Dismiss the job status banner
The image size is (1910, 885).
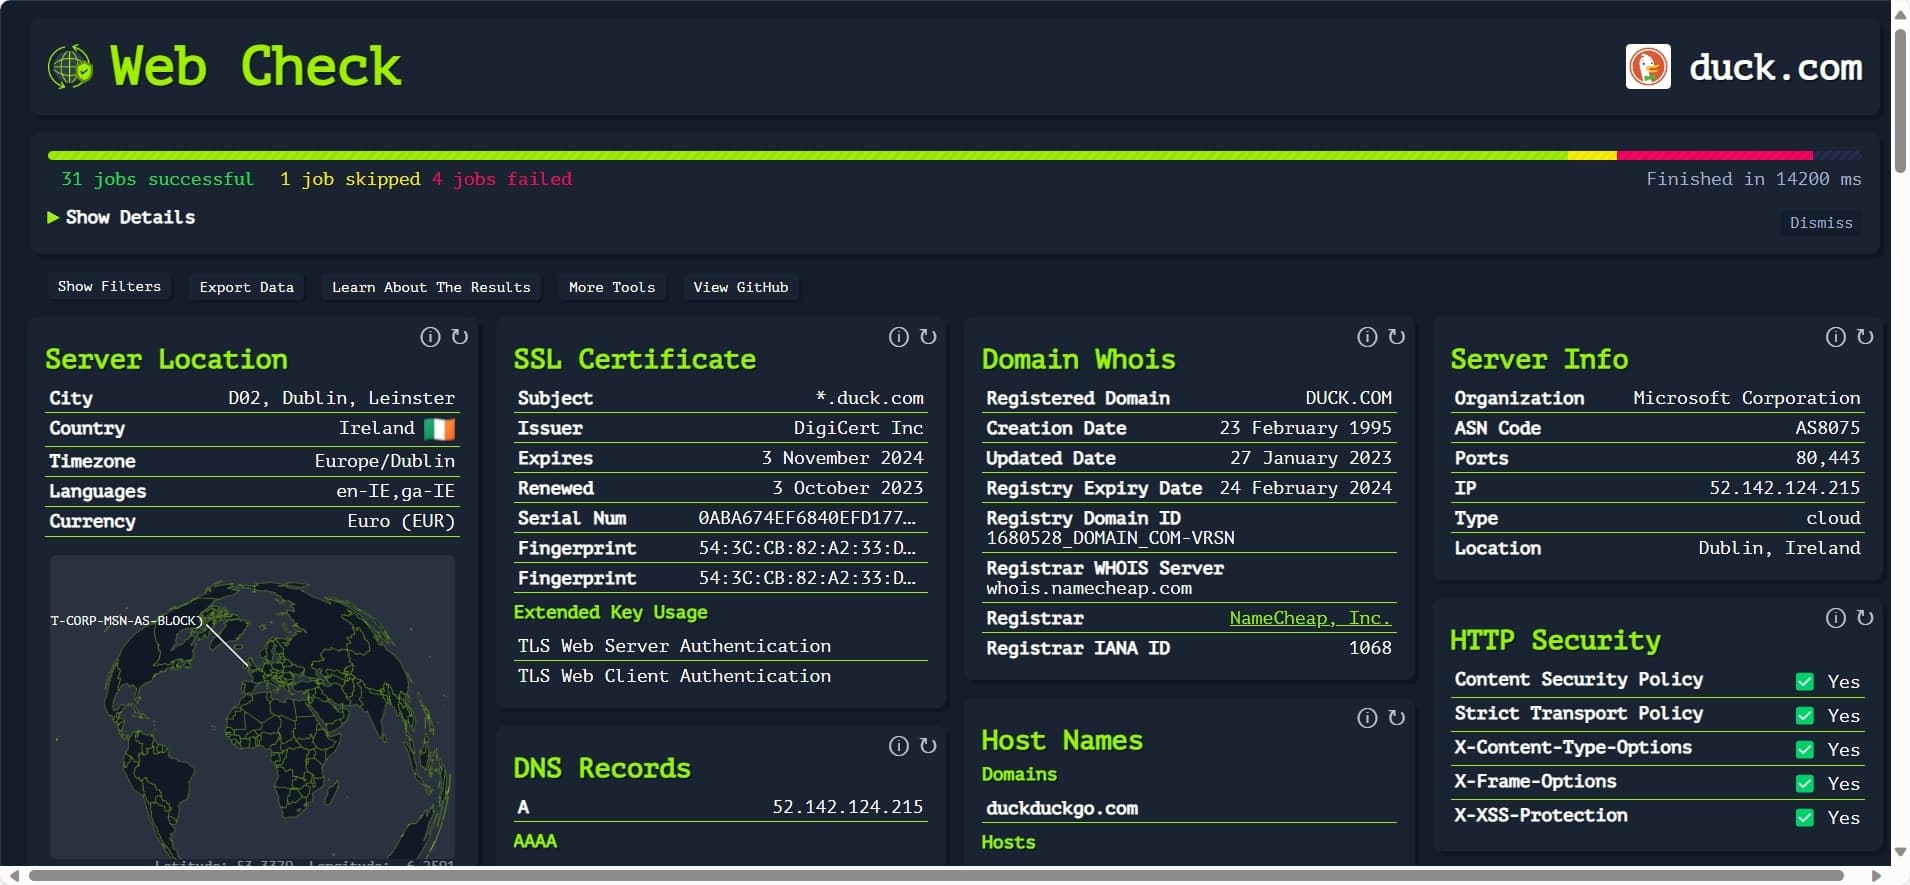pyautogui.click(x=1820, y=223)
